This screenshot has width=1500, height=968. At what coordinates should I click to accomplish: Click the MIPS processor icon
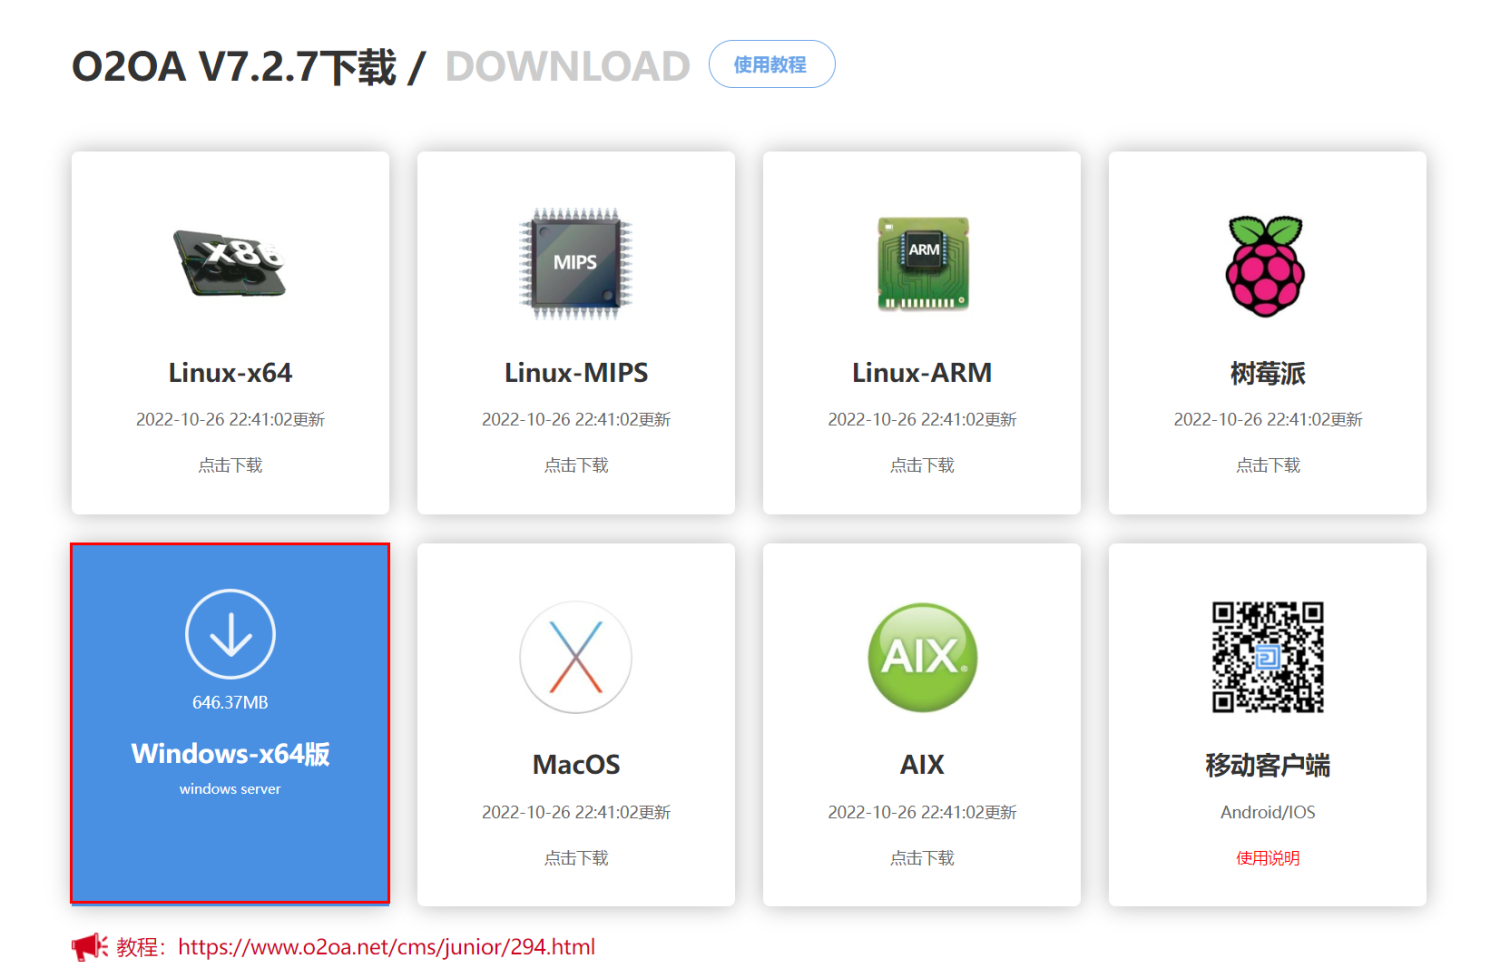[576, 263]
